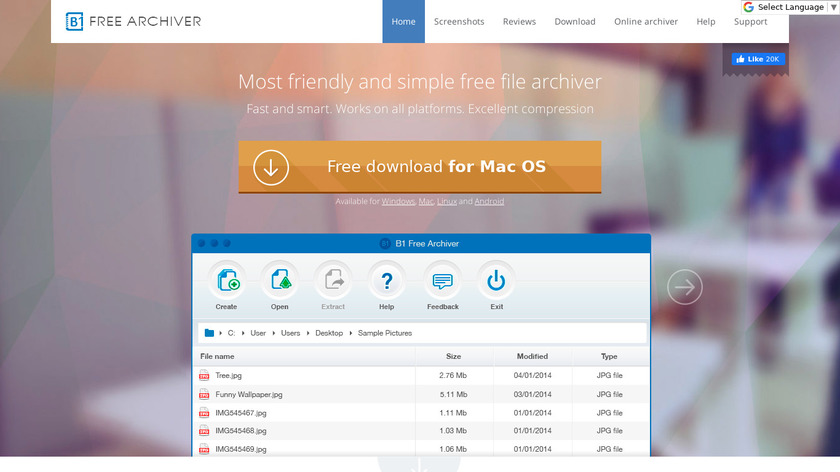Click the 2.76 Mb size cell
This screenshot has width=840, height=472.
click(x=453, y=376)
